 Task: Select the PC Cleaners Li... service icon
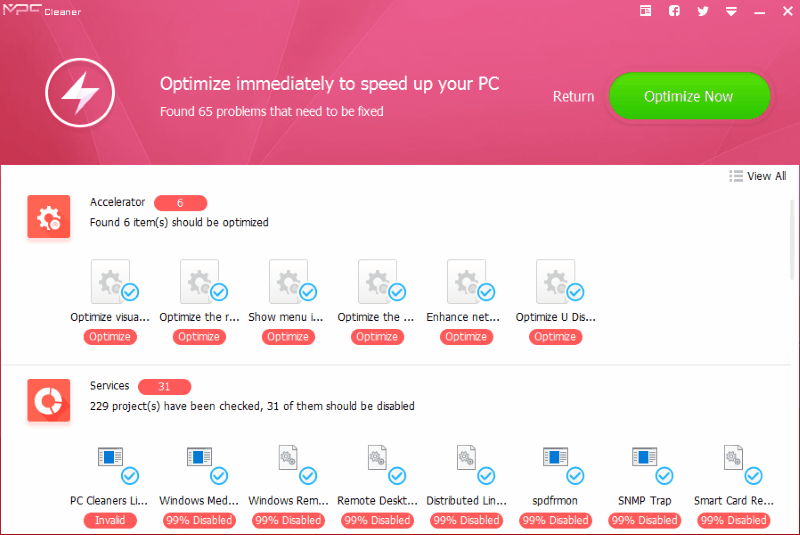click(110, 457)
